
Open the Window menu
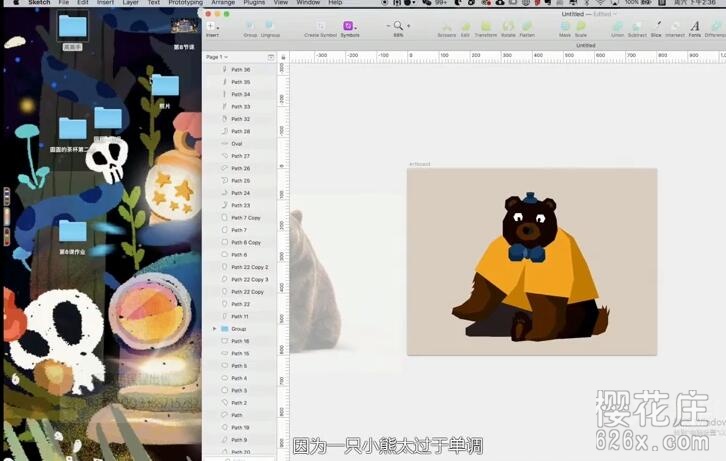(x=308, y=2)
